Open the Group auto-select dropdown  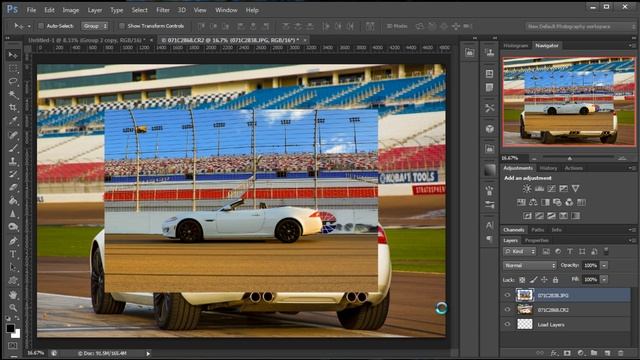click(x=95, y=26)
